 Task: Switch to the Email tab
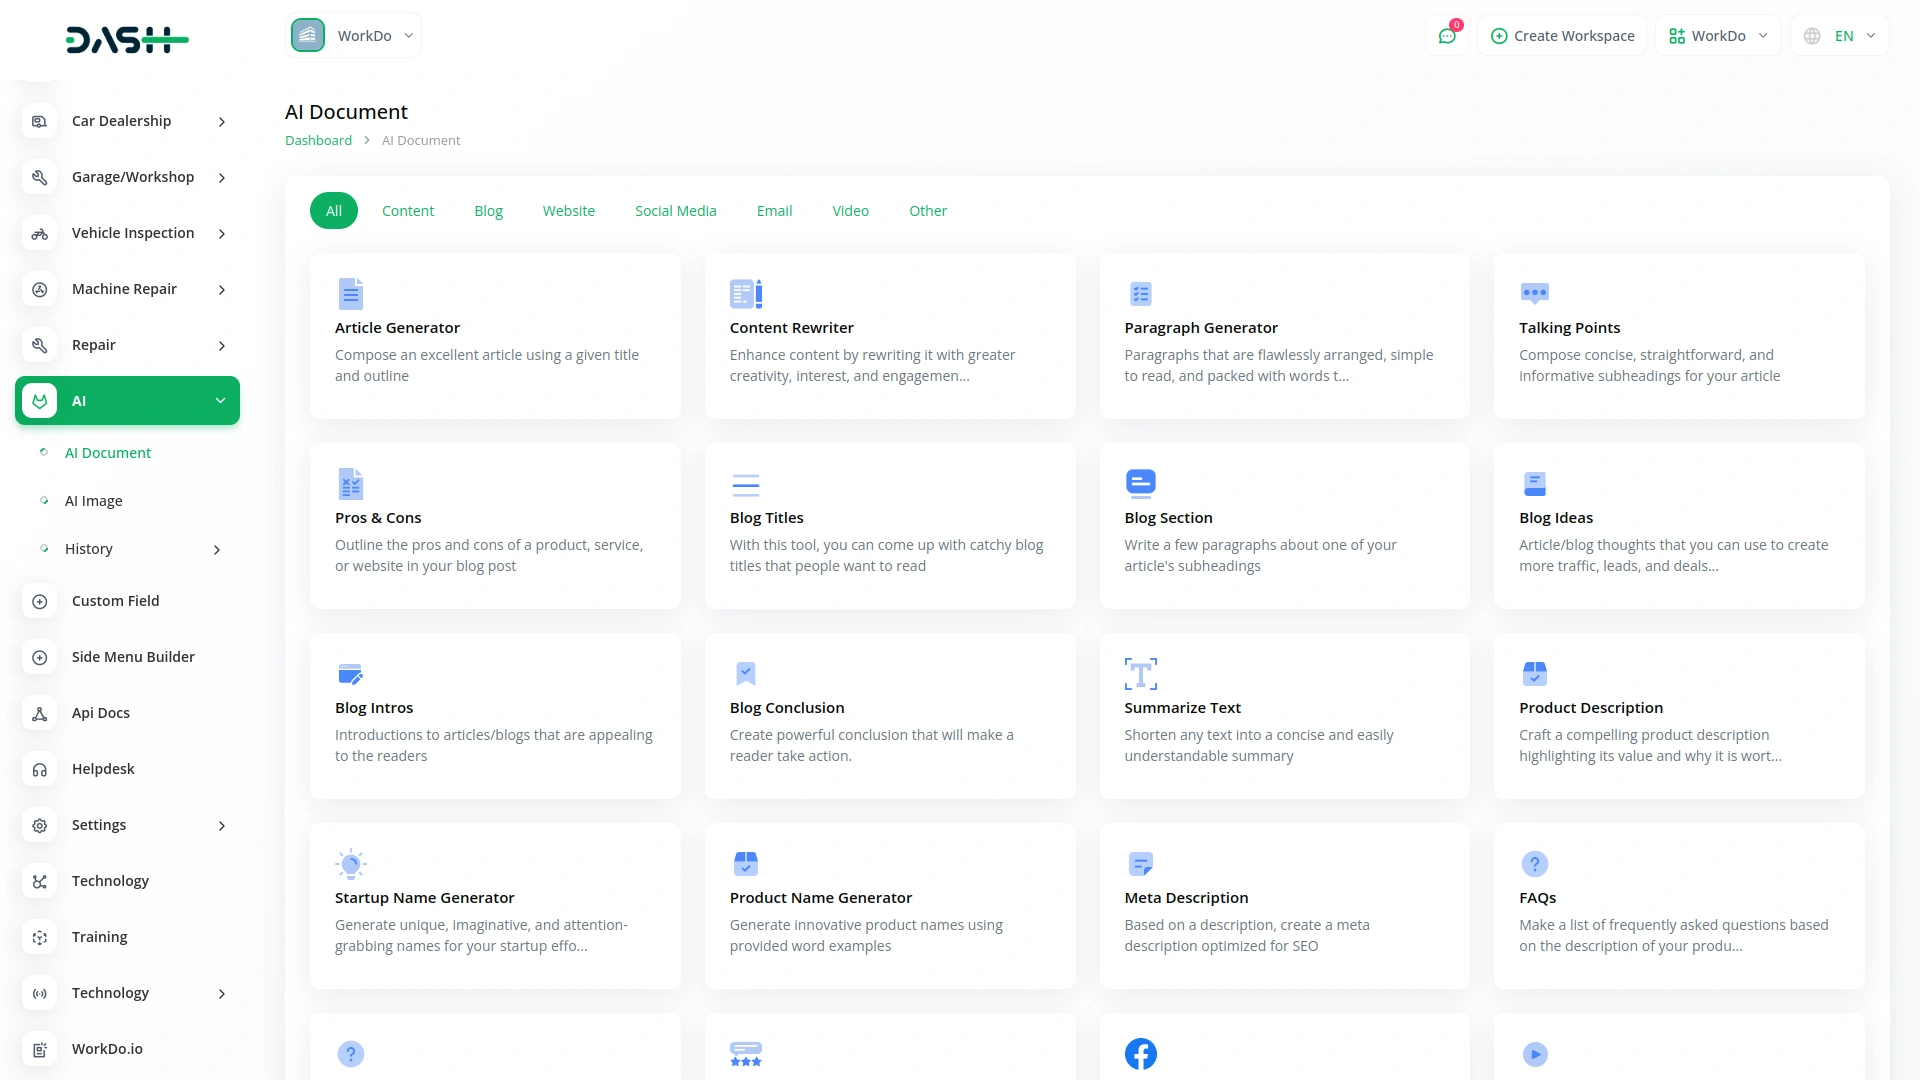tap(774, 211)
